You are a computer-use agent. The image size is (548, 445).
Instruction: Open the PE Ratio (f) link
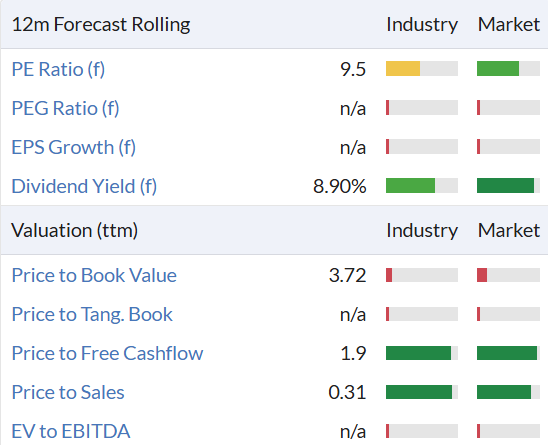point(58,69)
